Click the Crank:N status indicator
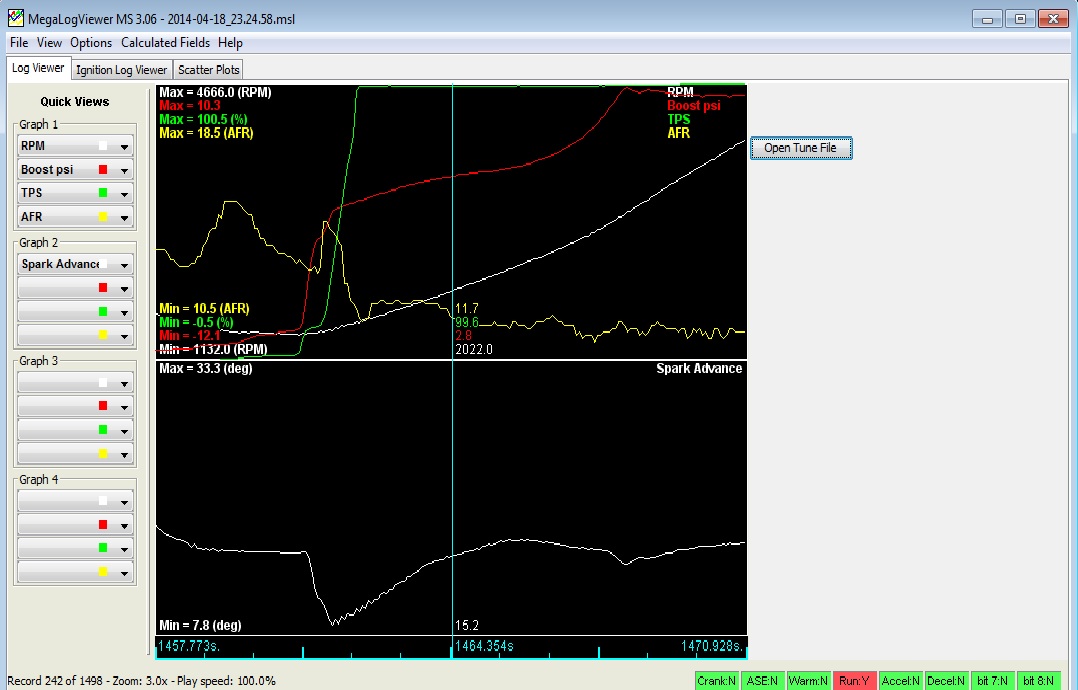Viewport: 1078px width, 690px height. click(x=716, y=681)
